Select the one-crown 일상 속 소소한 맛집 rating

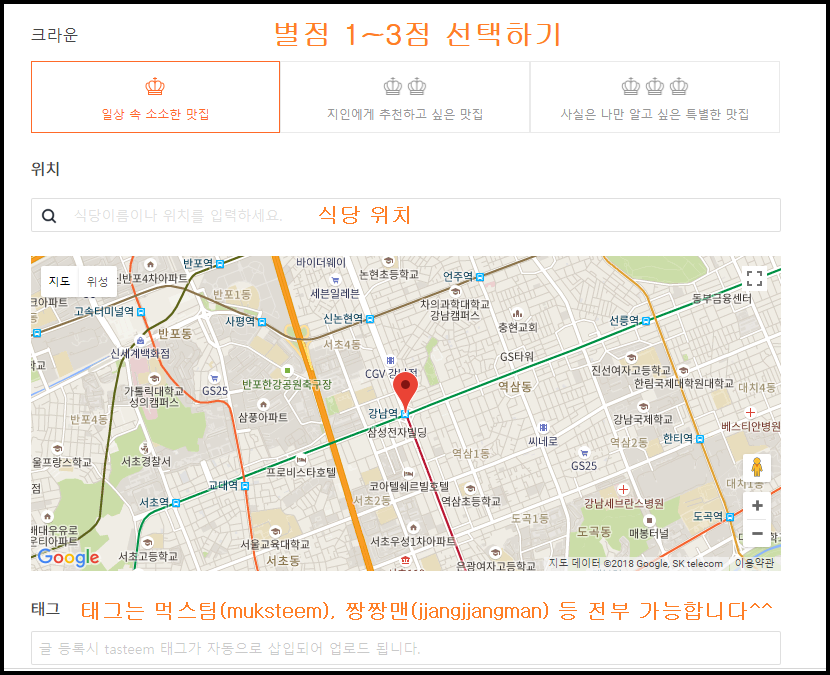[155, 97]
